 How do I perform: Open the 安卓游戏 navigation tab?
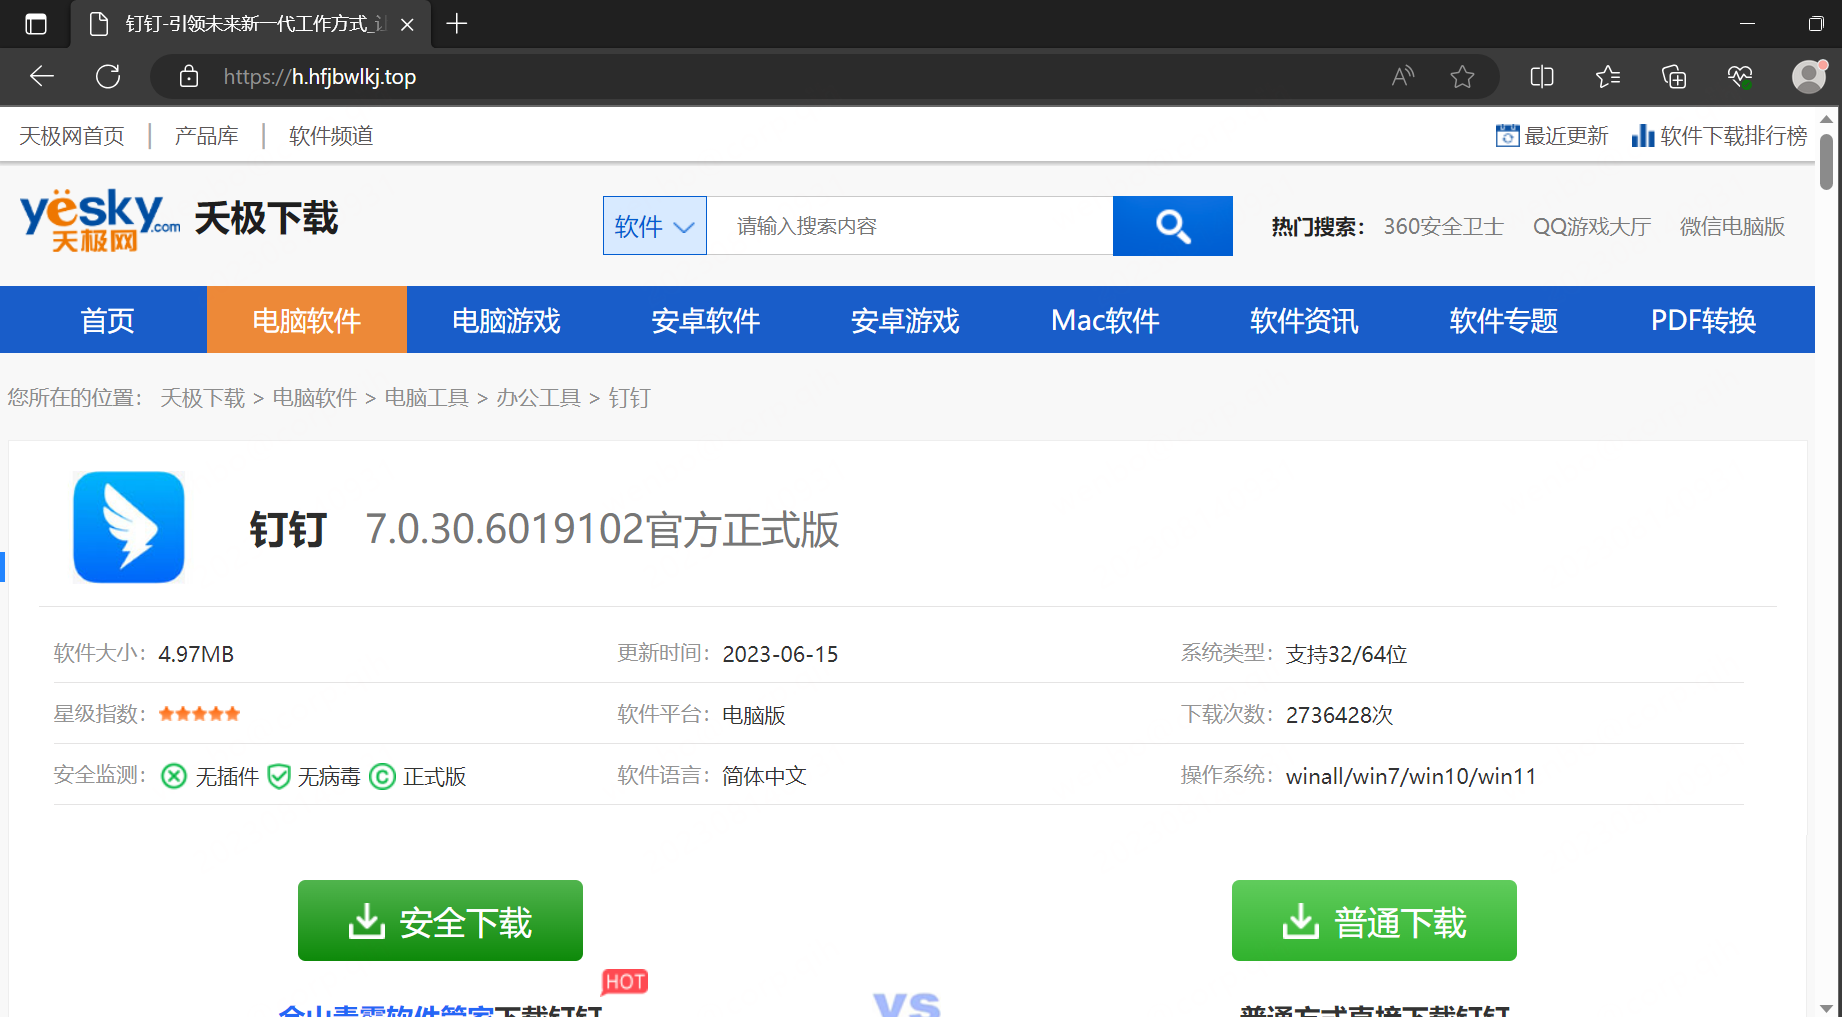point(905,320)
